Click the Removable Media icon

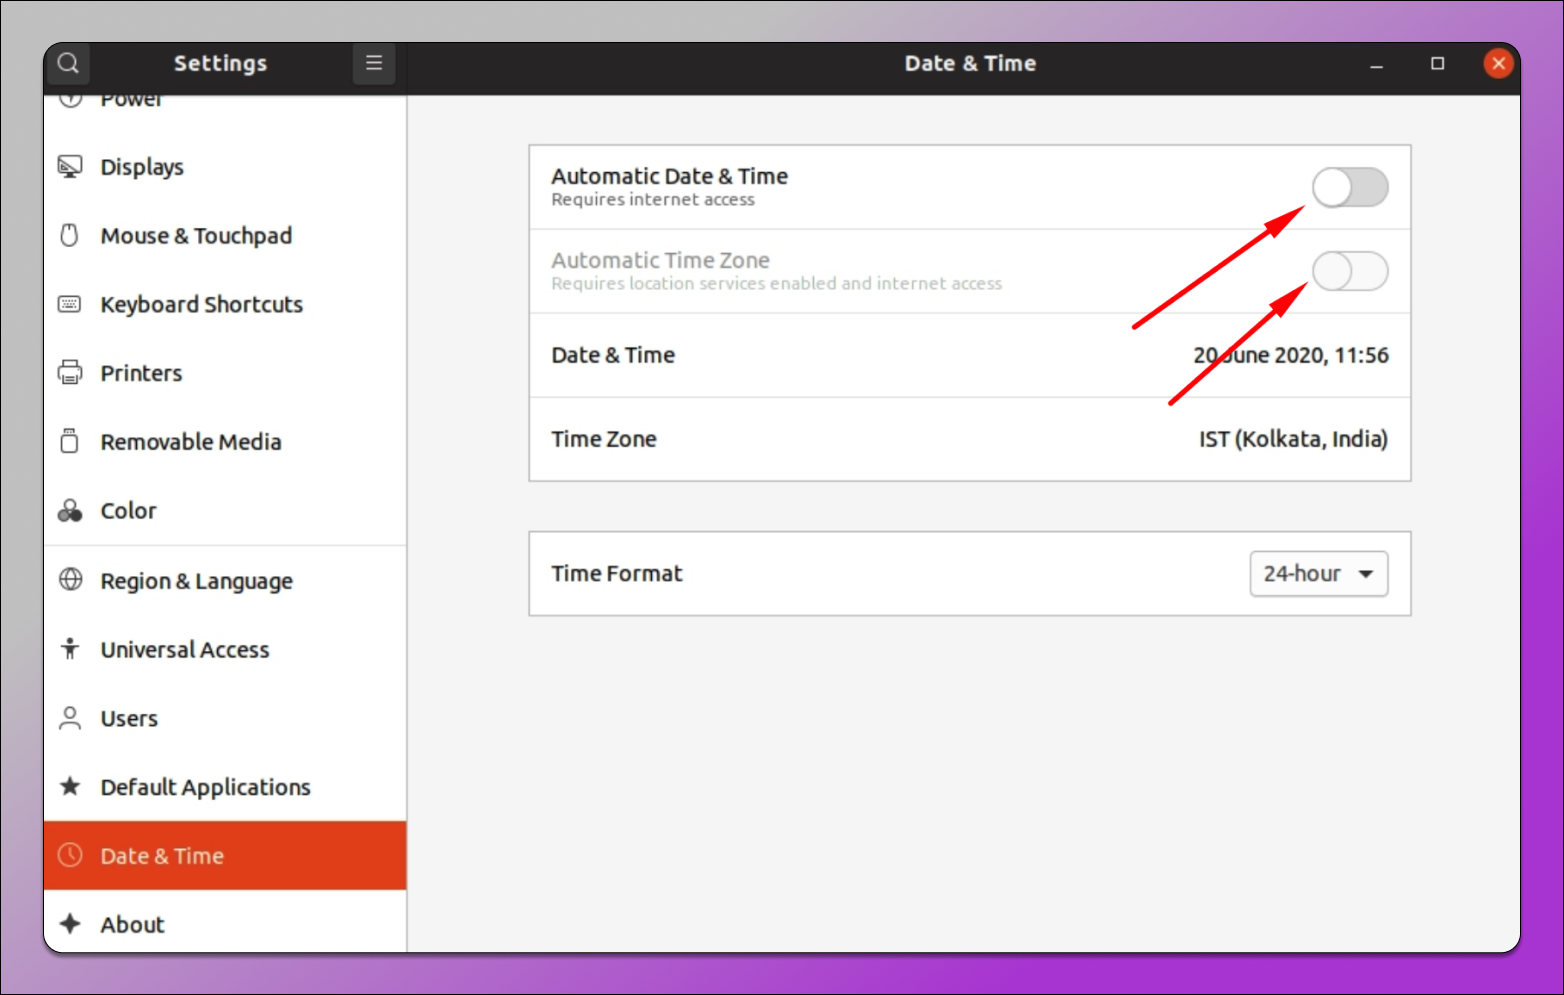click(x=70, y=442)
